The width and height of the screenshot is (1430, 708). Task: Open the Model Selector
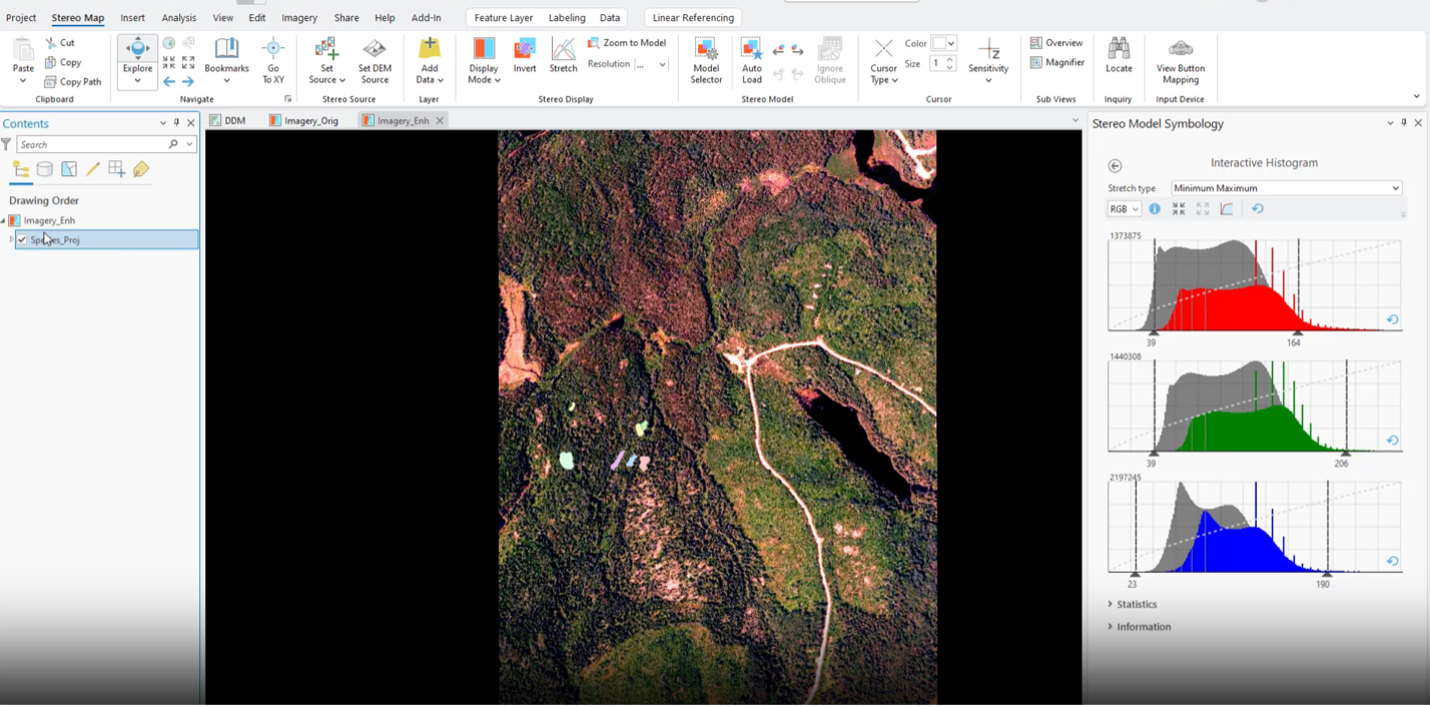[706, 60]
